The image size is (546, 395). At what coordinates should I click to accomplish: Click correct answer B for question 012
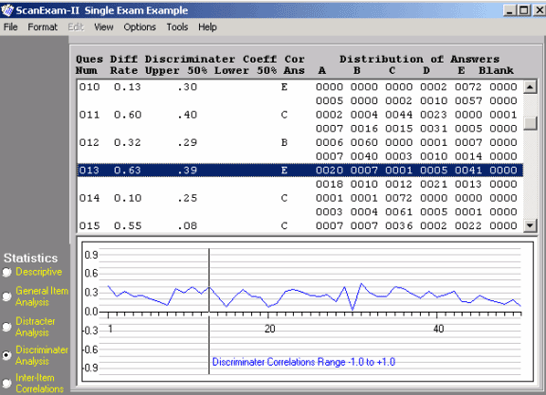(x=284, y=142)
